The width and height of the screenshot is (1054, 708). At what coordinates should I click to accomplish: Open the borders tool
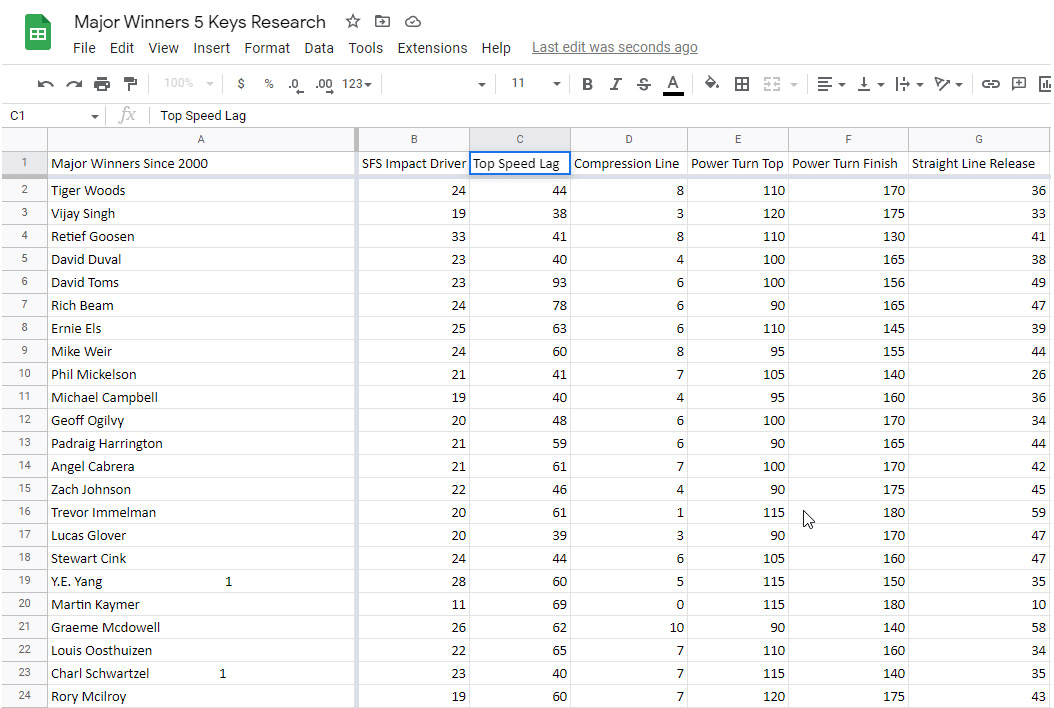pos(741,84)
